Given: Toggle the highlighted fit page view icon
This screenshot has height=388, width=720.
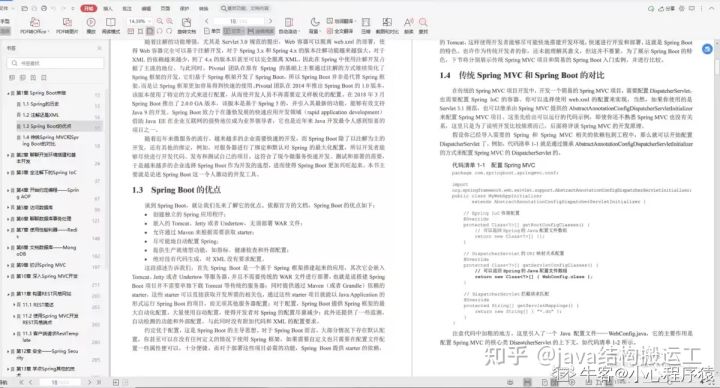Looking at the screenshot, I should 150,31.
